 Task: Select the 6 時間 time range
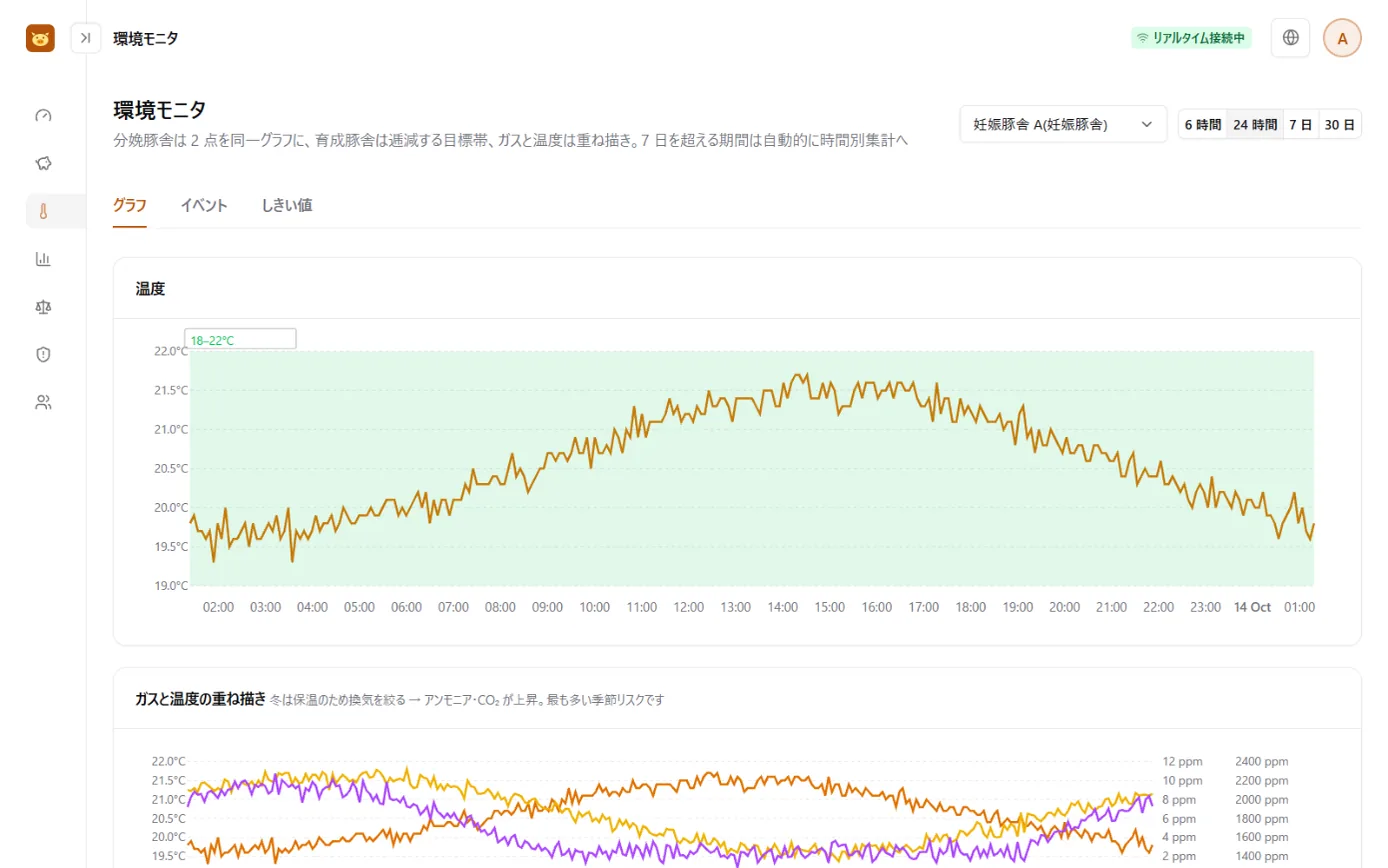pos(1203,125)
